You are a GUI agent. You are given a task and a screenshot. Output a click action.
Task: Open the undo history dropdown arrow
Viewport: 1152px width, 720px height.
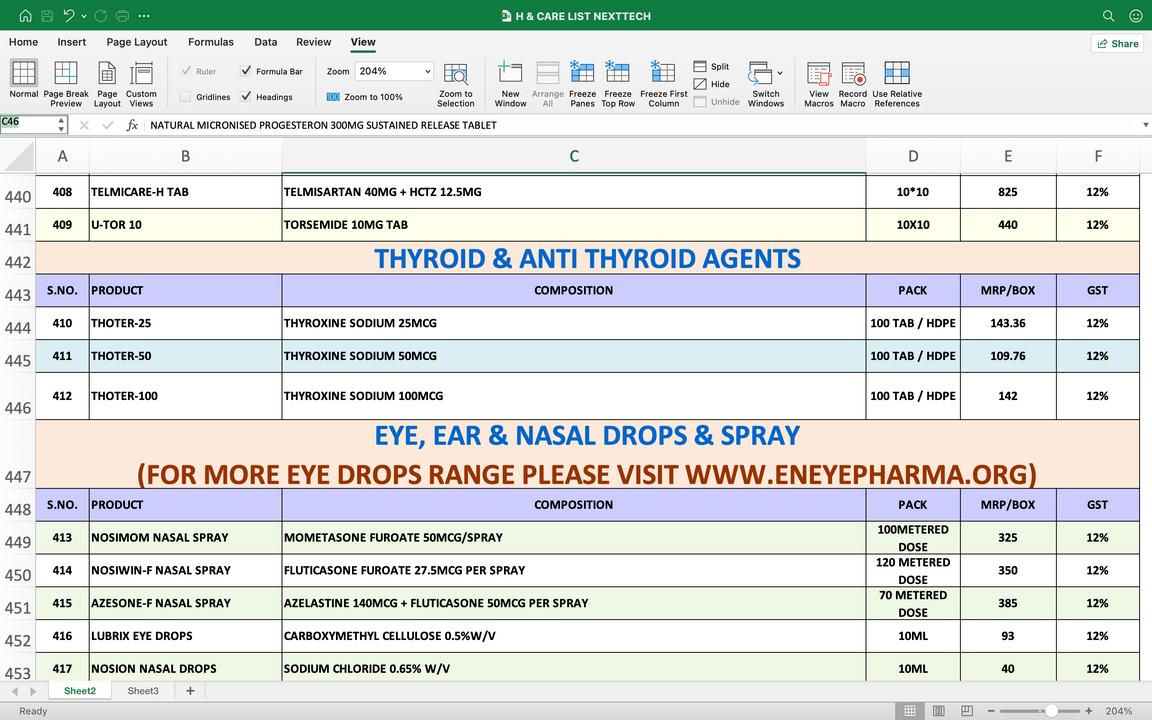pyautogui.click(x=84, y=16)
